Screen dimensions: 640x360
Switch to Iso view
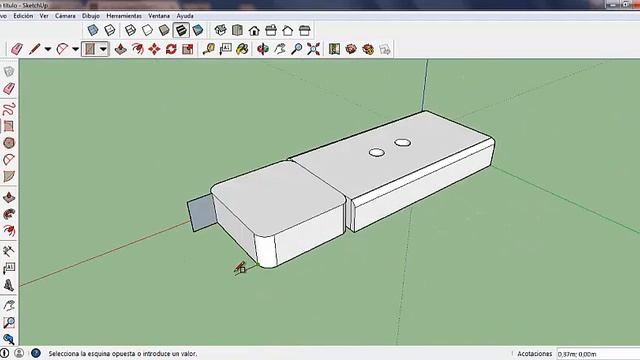220,30
